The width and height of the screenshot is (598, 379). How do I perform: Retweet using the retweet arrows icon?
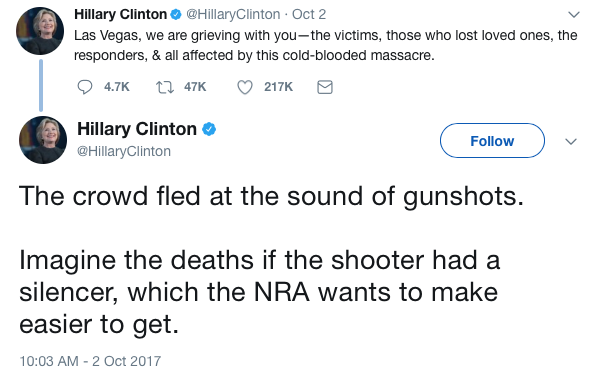[x=165, y=87]
